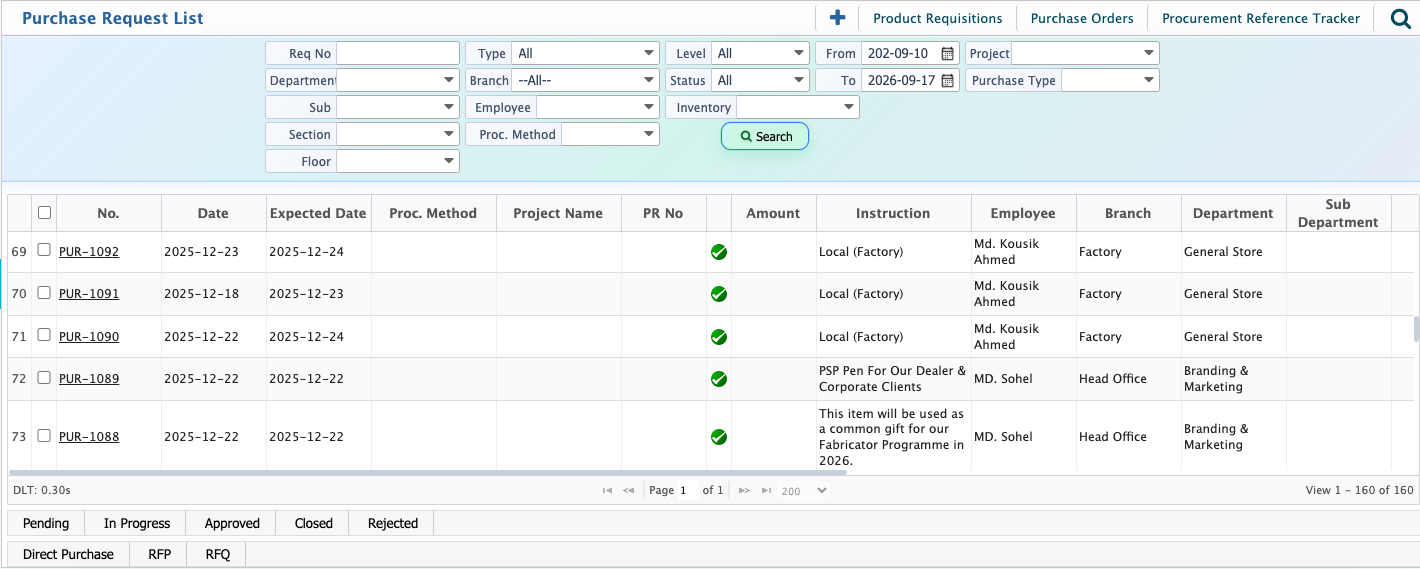Click green check status icon for PUR-1089
This screenshot has height=569, width=1420.
(x=718, y=379)
